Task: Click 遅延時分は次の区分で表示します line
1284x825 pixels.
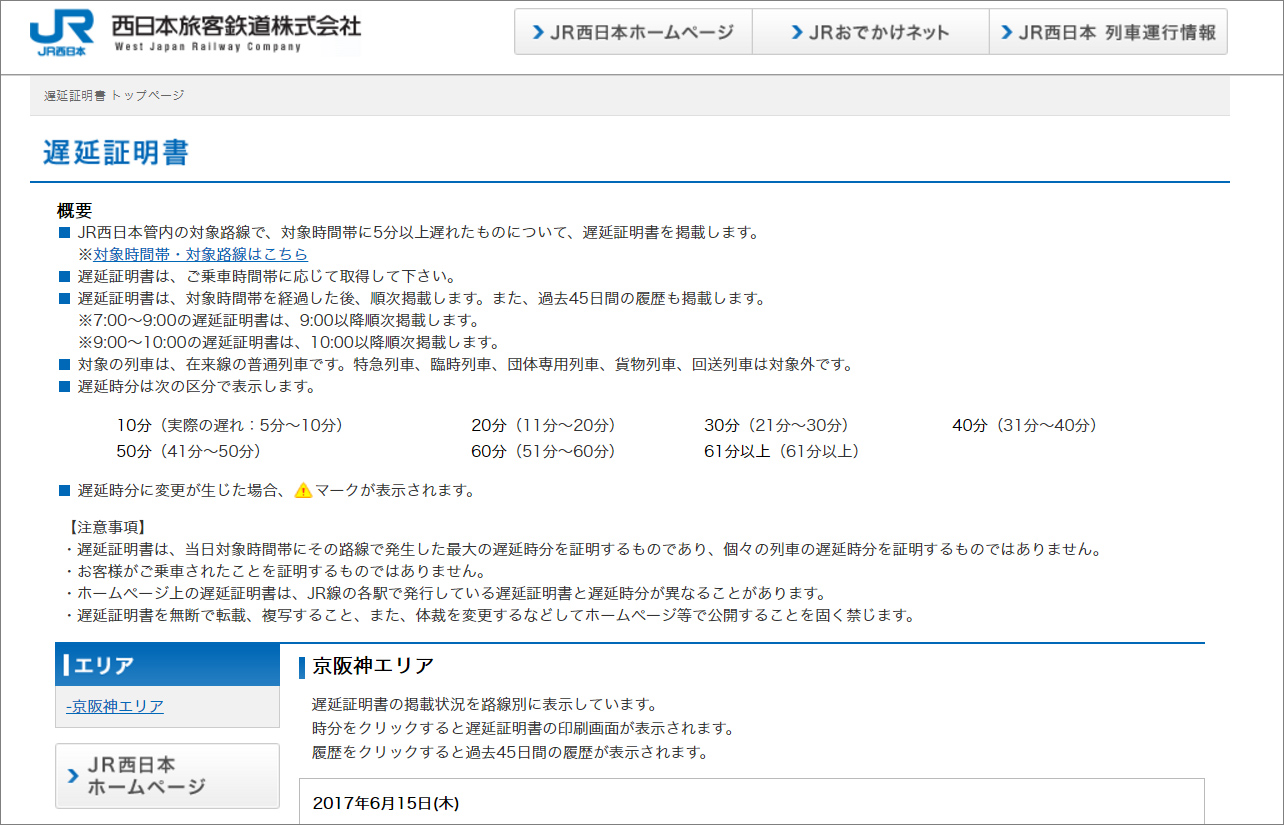Action: 196,387
